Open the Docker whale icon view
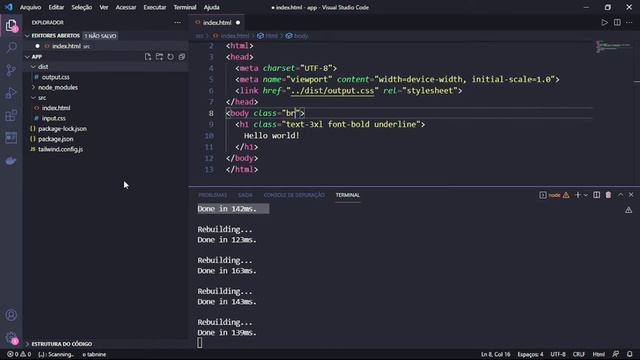 [x=11, y=160]
